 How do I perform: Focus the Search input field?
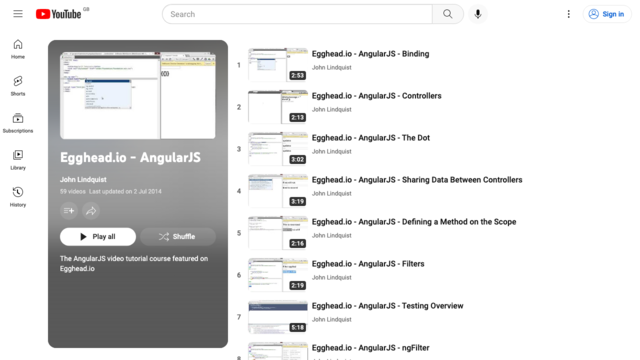tap(298, 14)
